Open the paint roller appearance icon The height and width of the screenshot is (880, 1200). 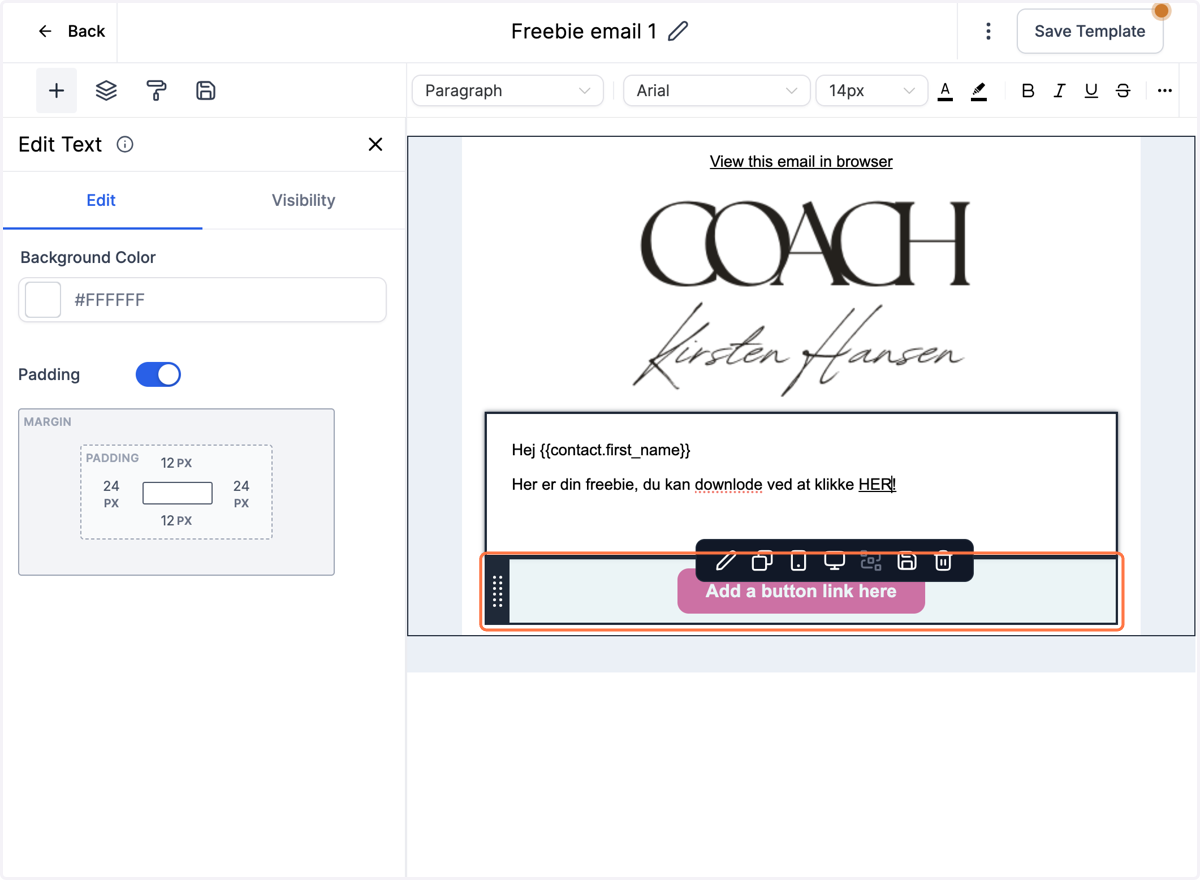point(156,91)
